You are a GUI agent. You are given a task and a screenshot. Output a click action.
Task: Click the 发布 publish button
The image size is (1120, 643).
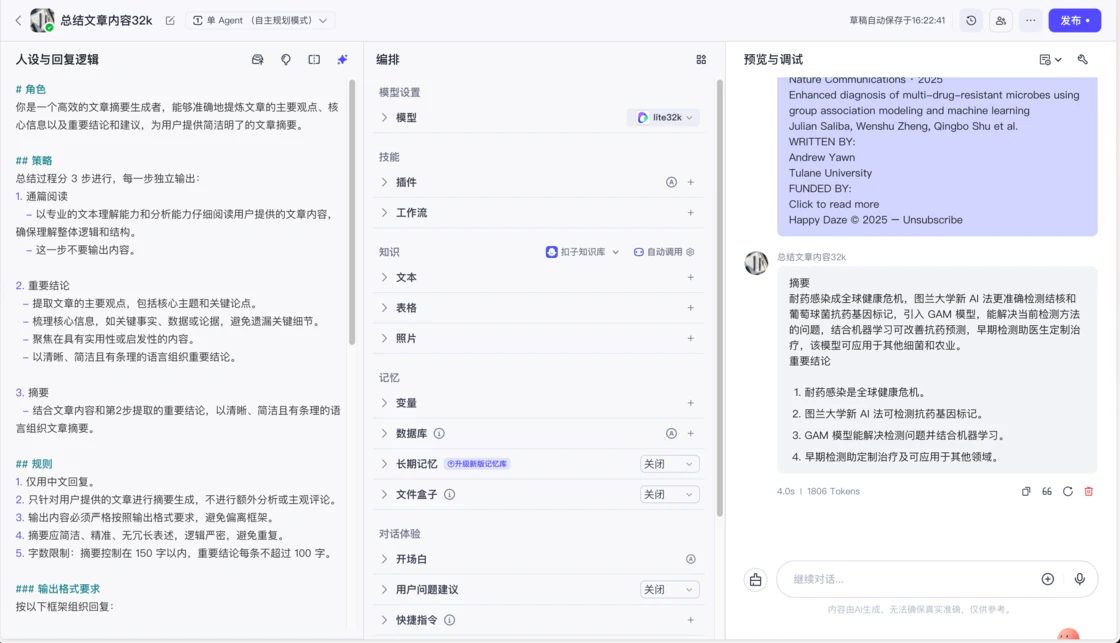coord(1074,20)
